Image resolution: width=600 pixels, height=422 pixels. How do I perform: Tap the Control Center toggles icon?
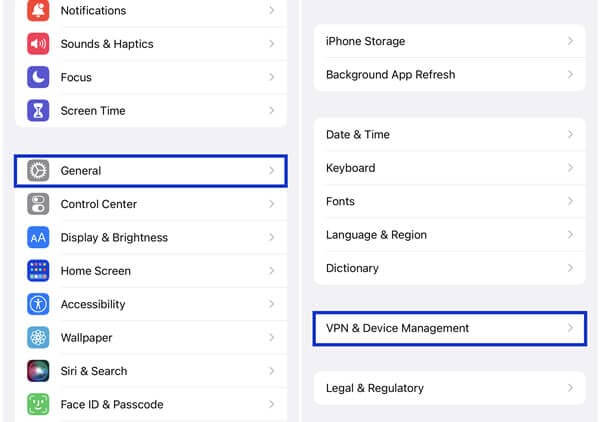click(38, 204)
